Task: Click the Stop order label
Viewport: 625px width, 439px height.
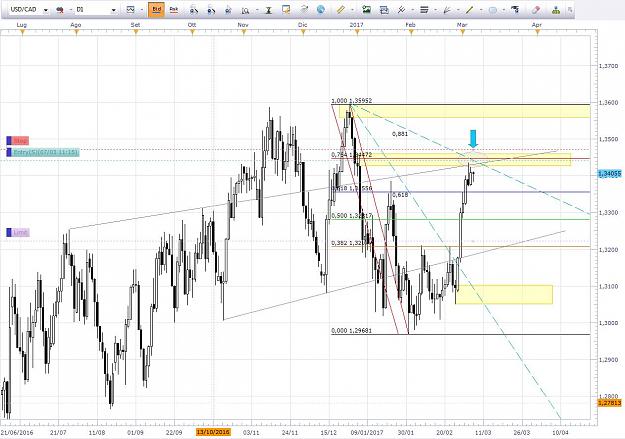Action: [x=20, y=141]
